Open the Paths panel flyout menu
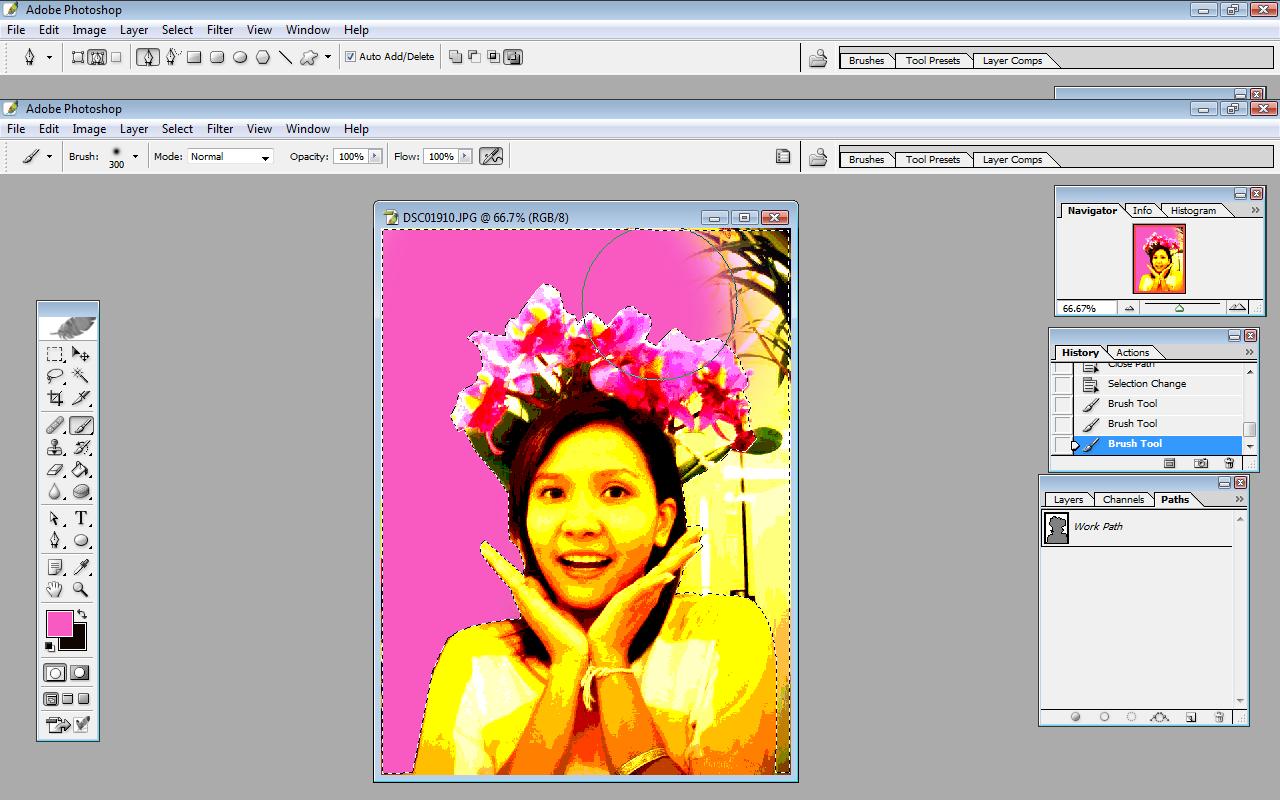This screenshot has width=1280, height=800. click(x=1239, y=499)
